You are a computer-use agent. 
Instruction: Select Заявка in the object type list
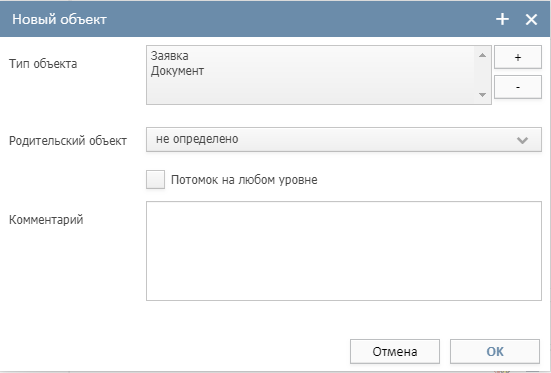point(169,56)
